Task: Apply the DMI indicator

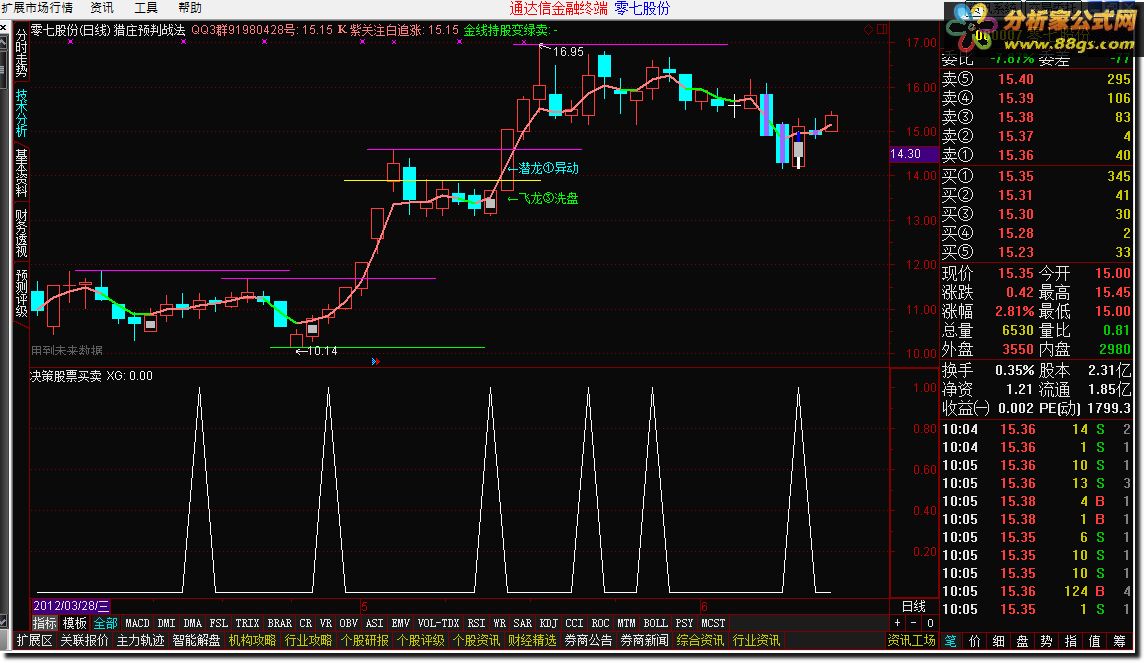Action: (167, 623)
